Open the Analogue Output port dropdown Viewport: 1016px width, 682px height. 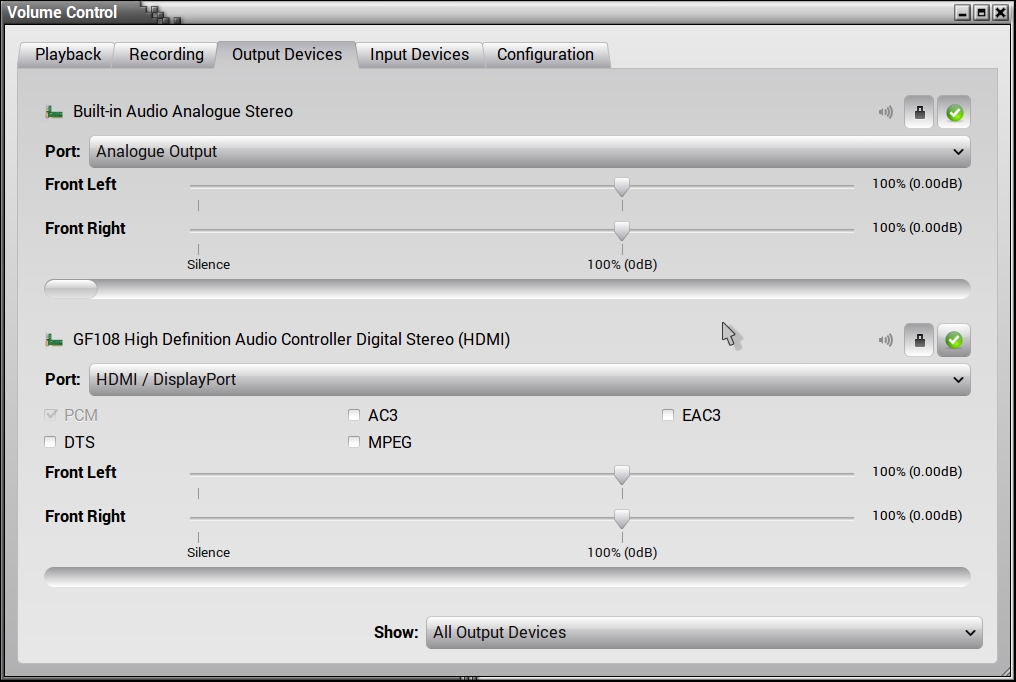[x=529, y=152]
